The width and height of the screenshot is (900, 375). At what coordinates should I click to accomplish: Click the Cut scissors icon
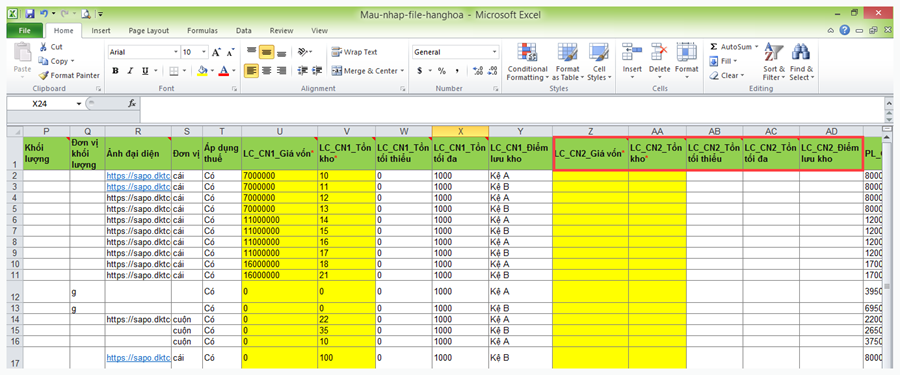(44, 47)
